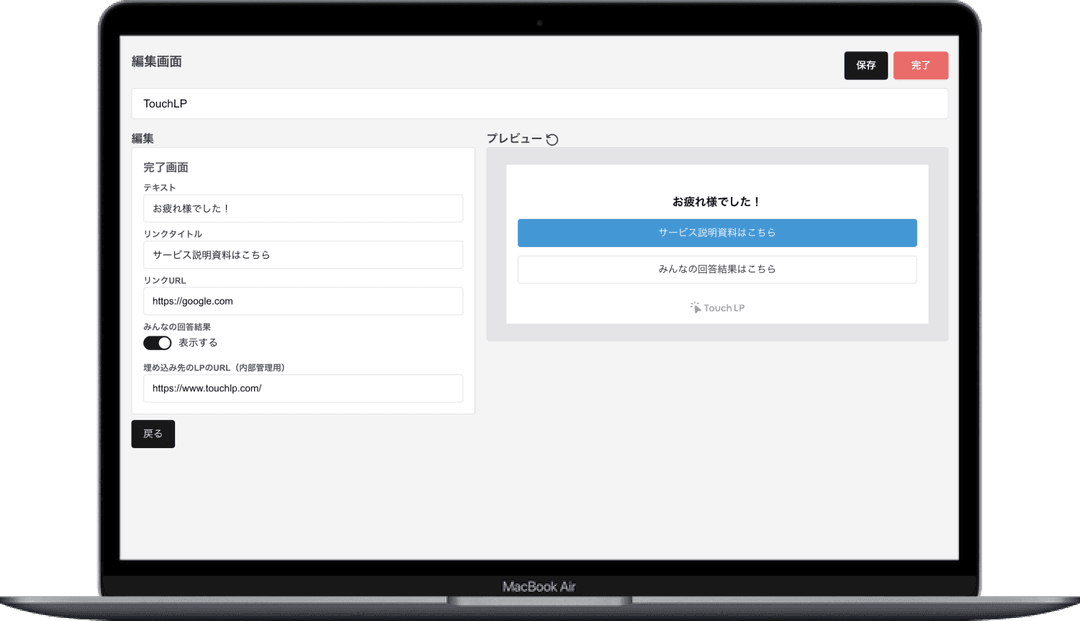
Task: Click the リンクURL field with https://google.com
Action: click(x=303, y=301)
